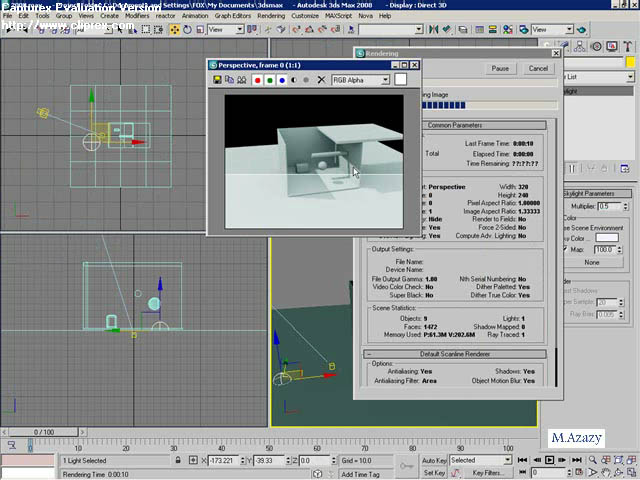Open the Material Editor icon
This screenshot has width=640, height=480.
(507, 29)
